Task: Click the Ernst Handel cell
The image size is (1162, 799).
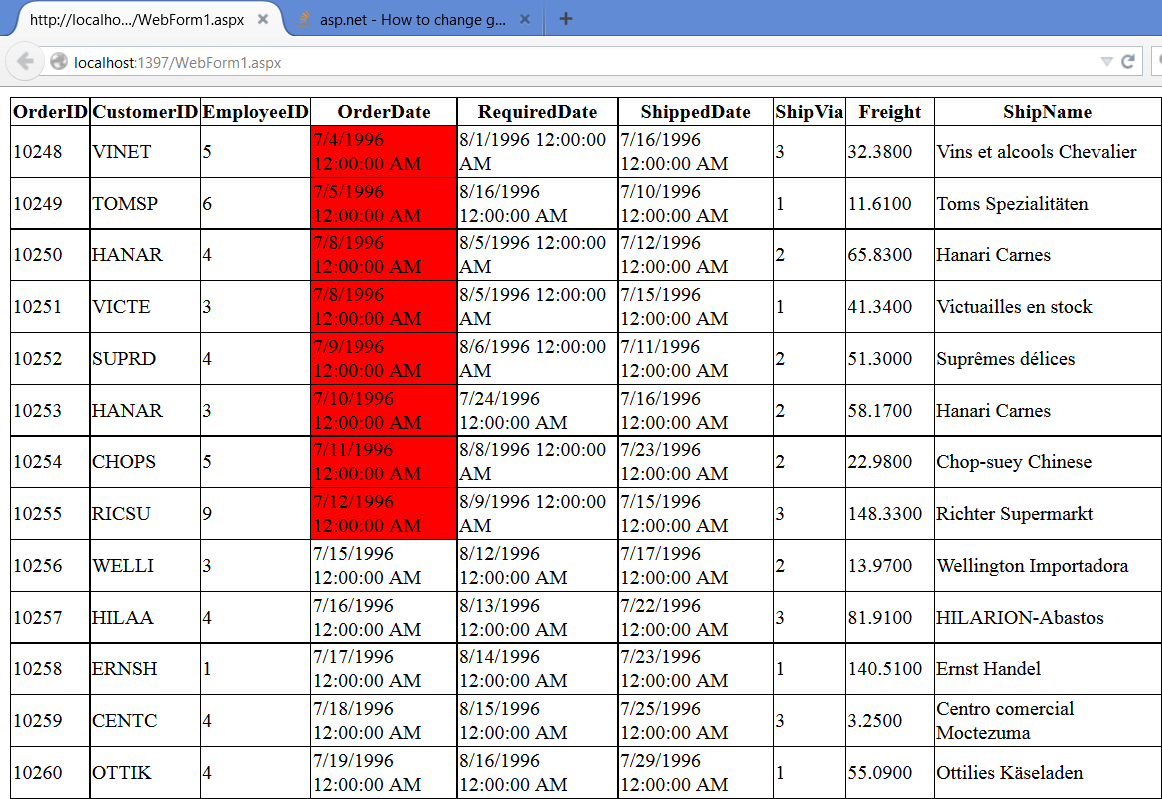Action: pyautogui.click(x=1048, y=669)
